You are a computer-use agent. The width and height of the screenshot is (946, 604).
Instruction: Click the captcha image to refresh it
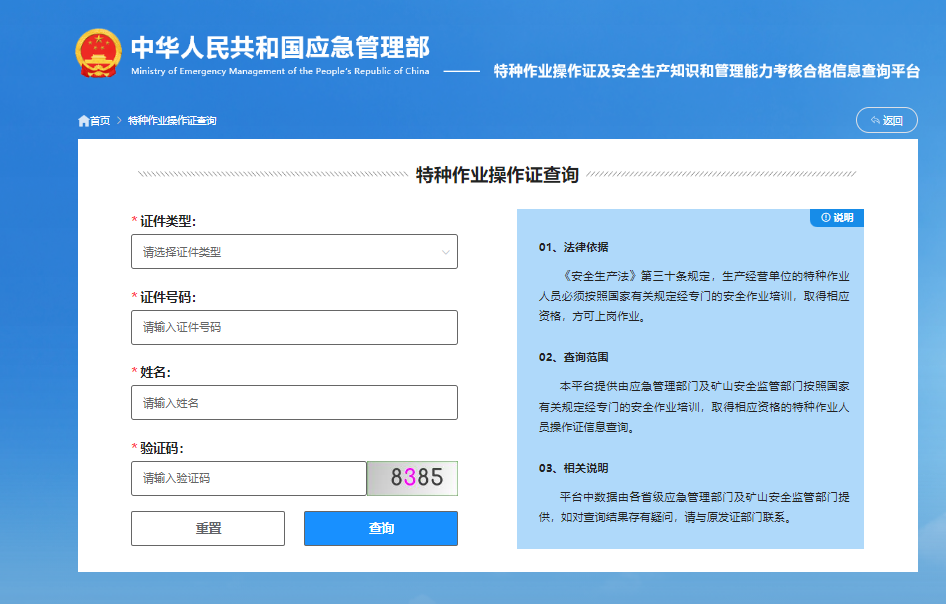click(x=412, y=478)
